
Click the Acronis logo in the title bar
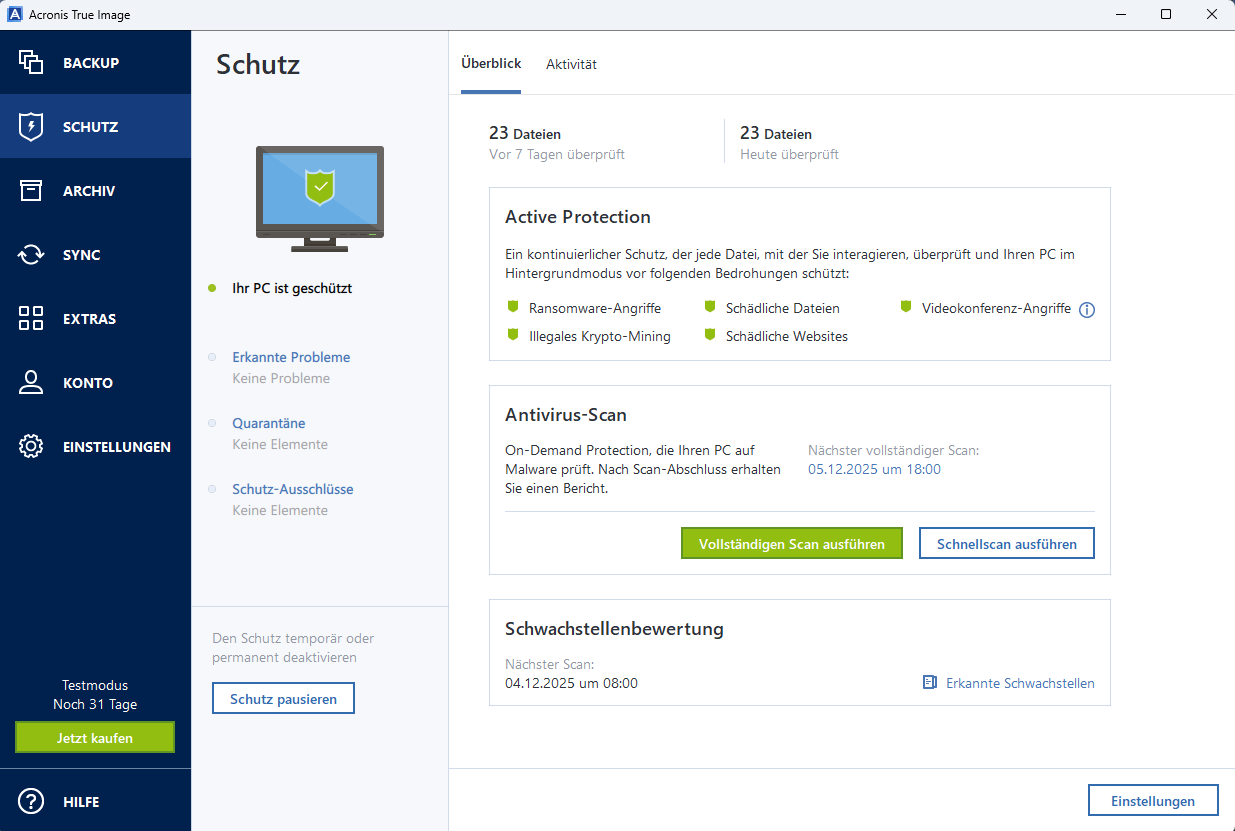13,14
